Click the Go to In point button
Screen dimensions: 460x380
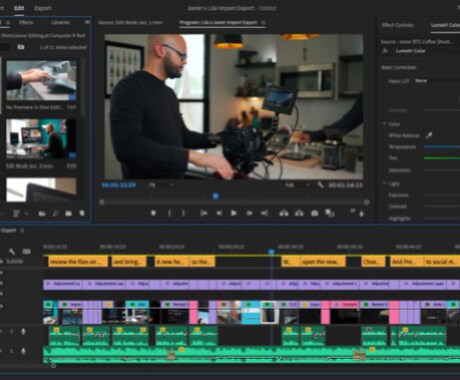pyautogui.click(x=204, y=213)
